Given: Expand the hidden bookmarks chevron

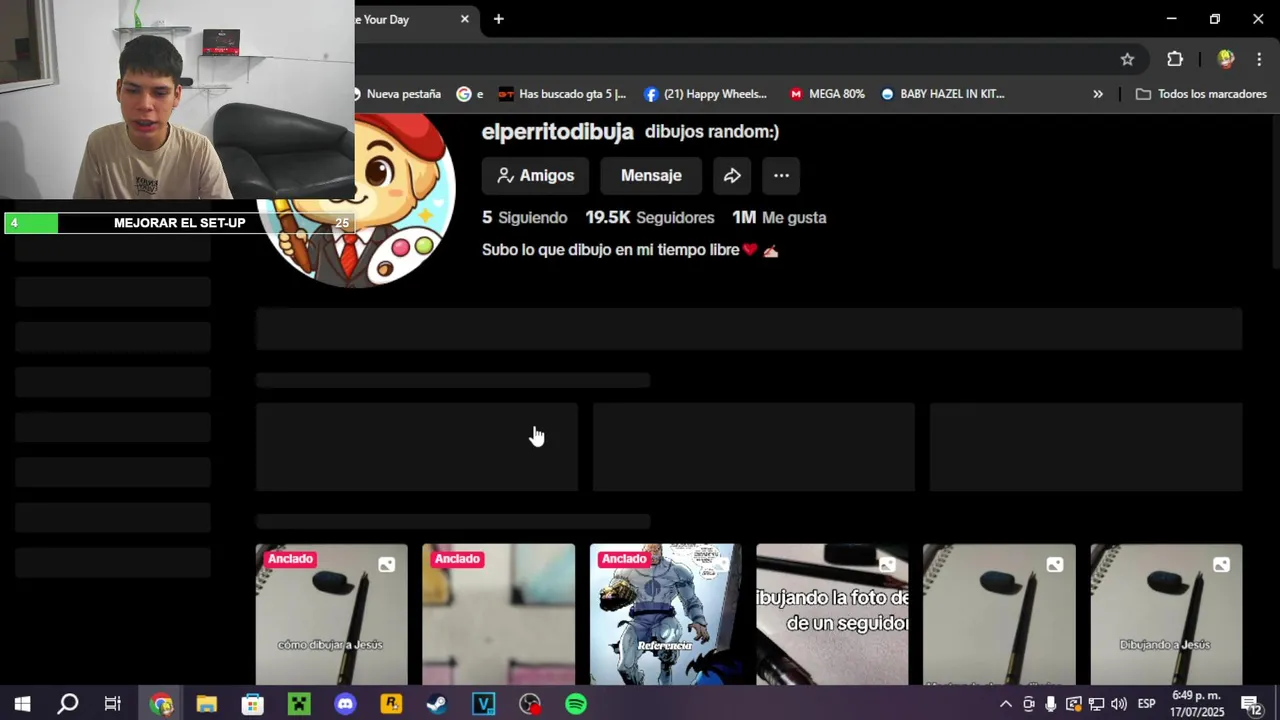Looking at the screenshot, I should tap(1098, 94).
